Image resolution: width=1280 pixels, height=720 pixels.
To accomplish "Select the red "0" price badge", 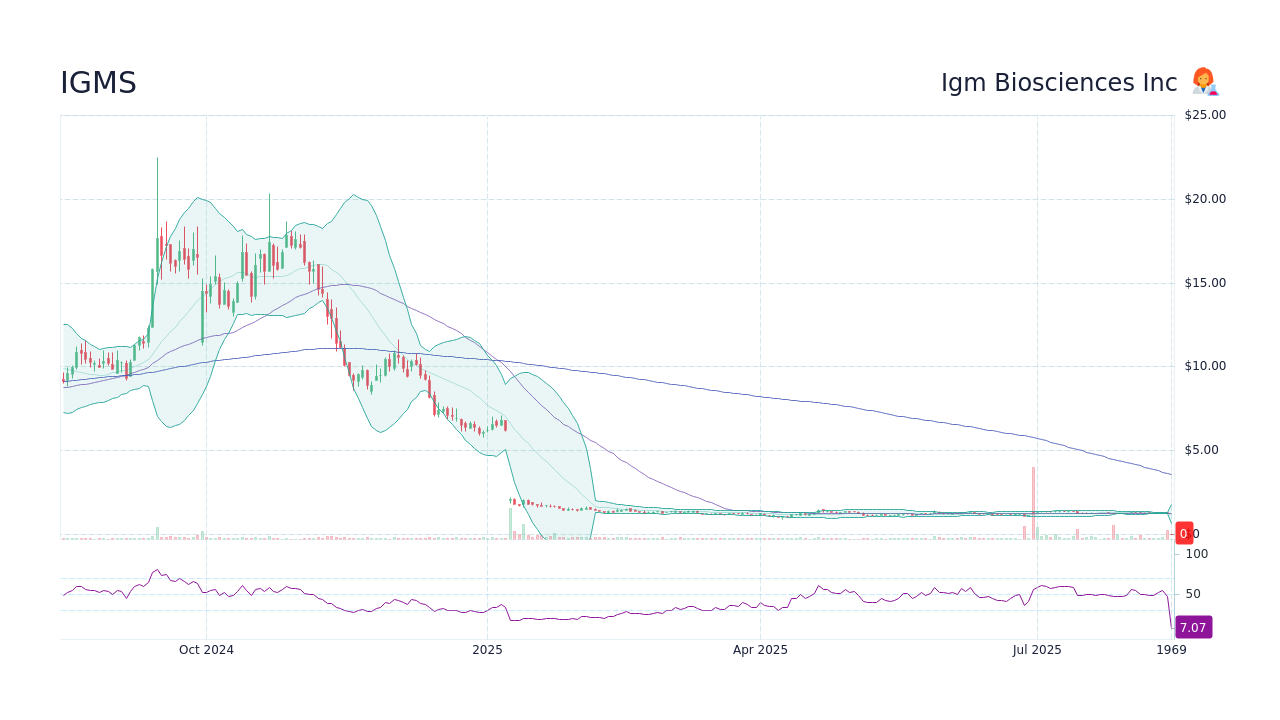I will (1184, 534).
